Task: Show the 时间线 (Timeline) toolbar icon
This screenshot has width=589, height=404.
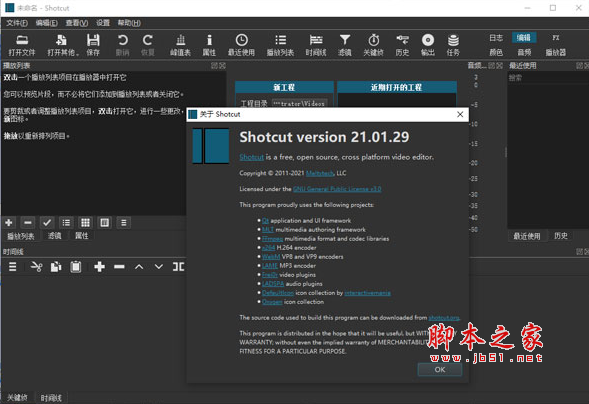Action: point(316,45)
